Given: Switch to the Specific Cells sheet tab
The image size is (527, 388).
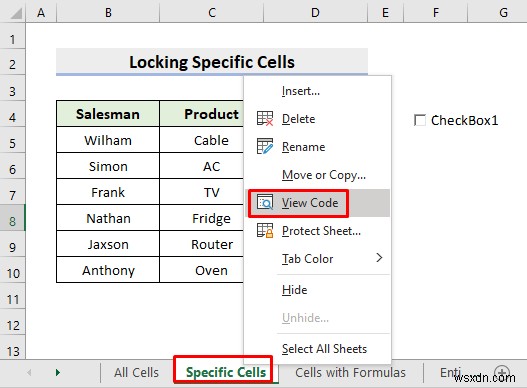Looking at the screenshot, I should coord(226,372).
